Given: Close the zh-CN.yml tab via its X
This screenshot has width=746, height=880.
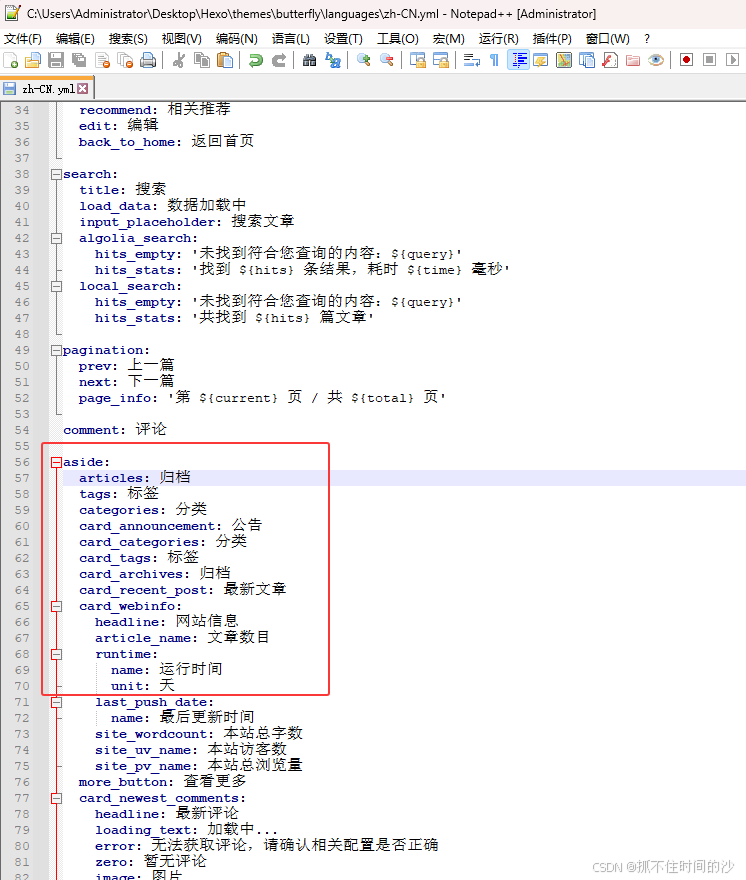Looking at the screenshot, I should (x=83, y=89).
